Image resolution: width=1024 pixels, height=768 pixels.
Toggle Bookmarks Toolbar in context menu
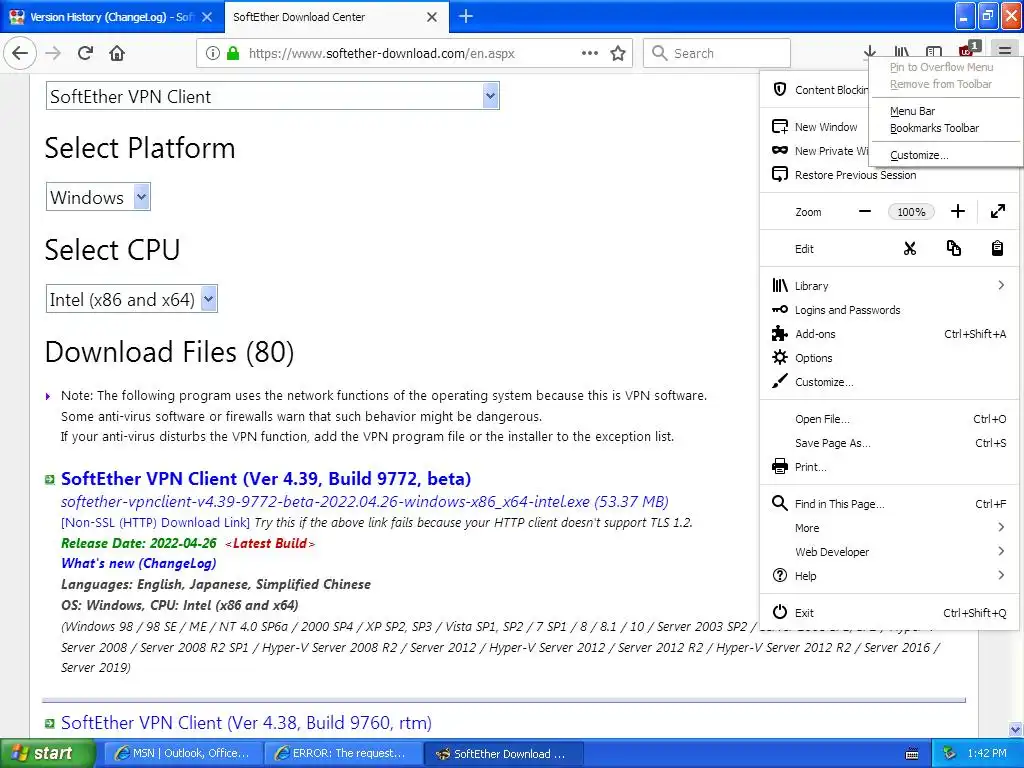tap(946, 128)
